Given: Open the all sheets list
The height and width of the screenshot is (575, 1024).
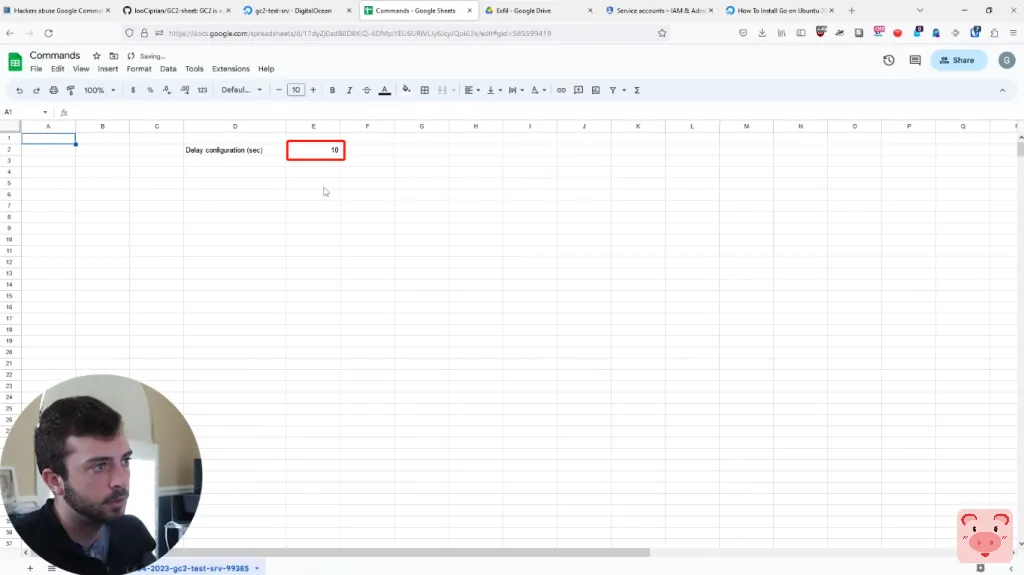Looking at the screenshot, I should point(52,568).
